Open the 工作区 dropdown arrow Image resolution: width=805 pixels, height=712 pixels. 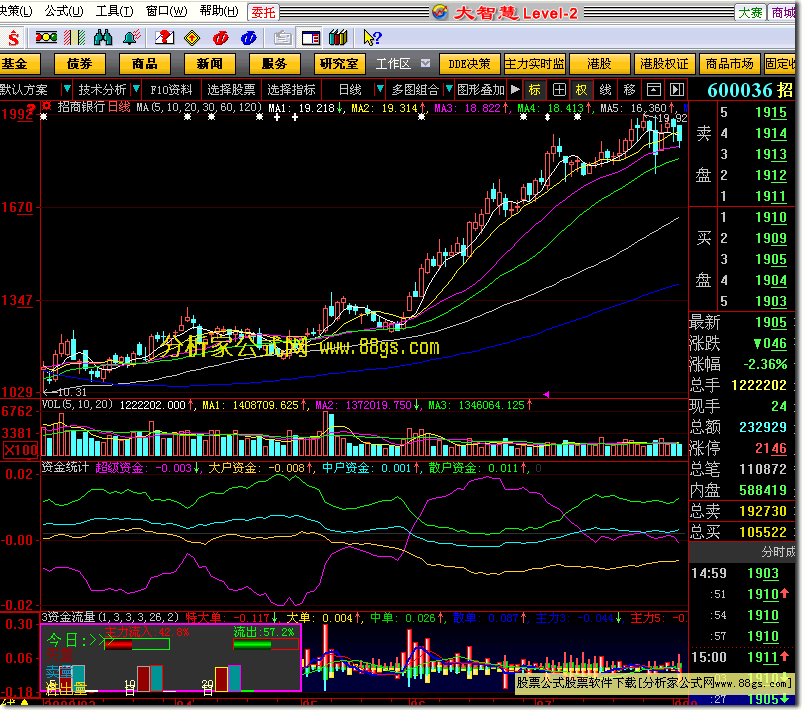(426, 64)
